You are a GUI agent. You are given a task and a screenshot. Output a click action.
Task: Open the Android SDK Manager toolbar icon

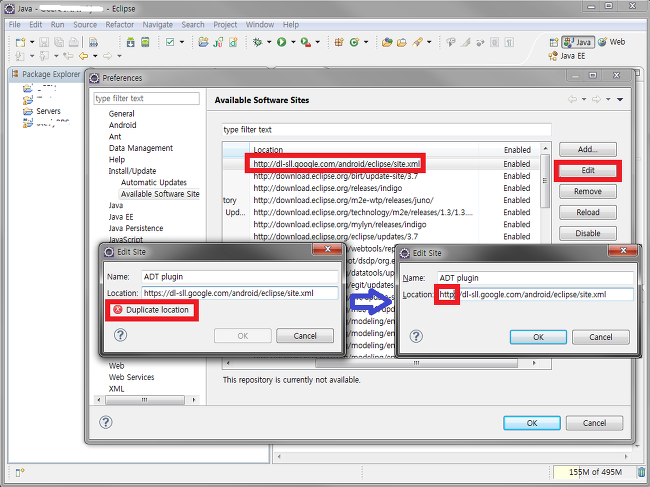click(130, 42)
